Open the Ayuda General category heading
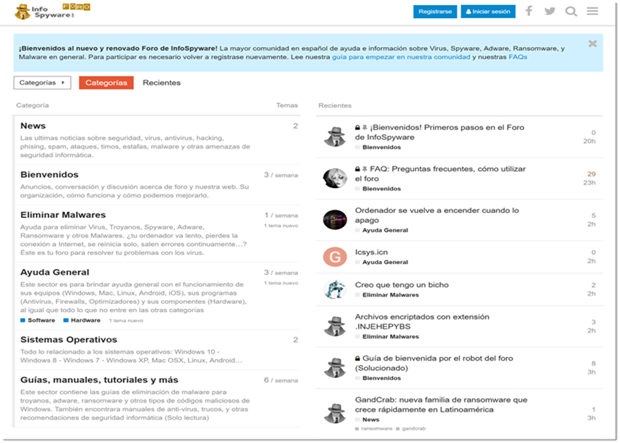This screenshot has height=443, width=620. tap(55, 272)
